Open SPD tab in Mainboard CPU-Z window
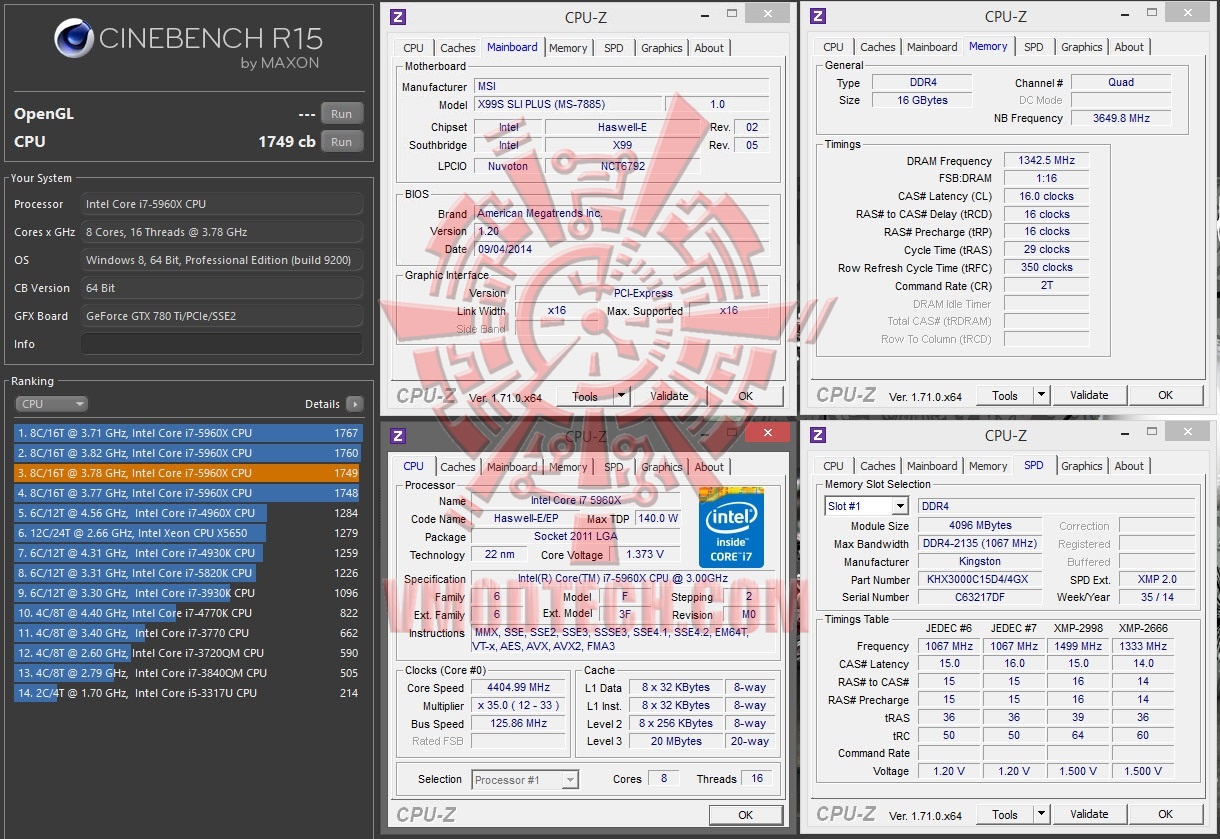This screenshot has width=1220, height=839. point(614,48)
